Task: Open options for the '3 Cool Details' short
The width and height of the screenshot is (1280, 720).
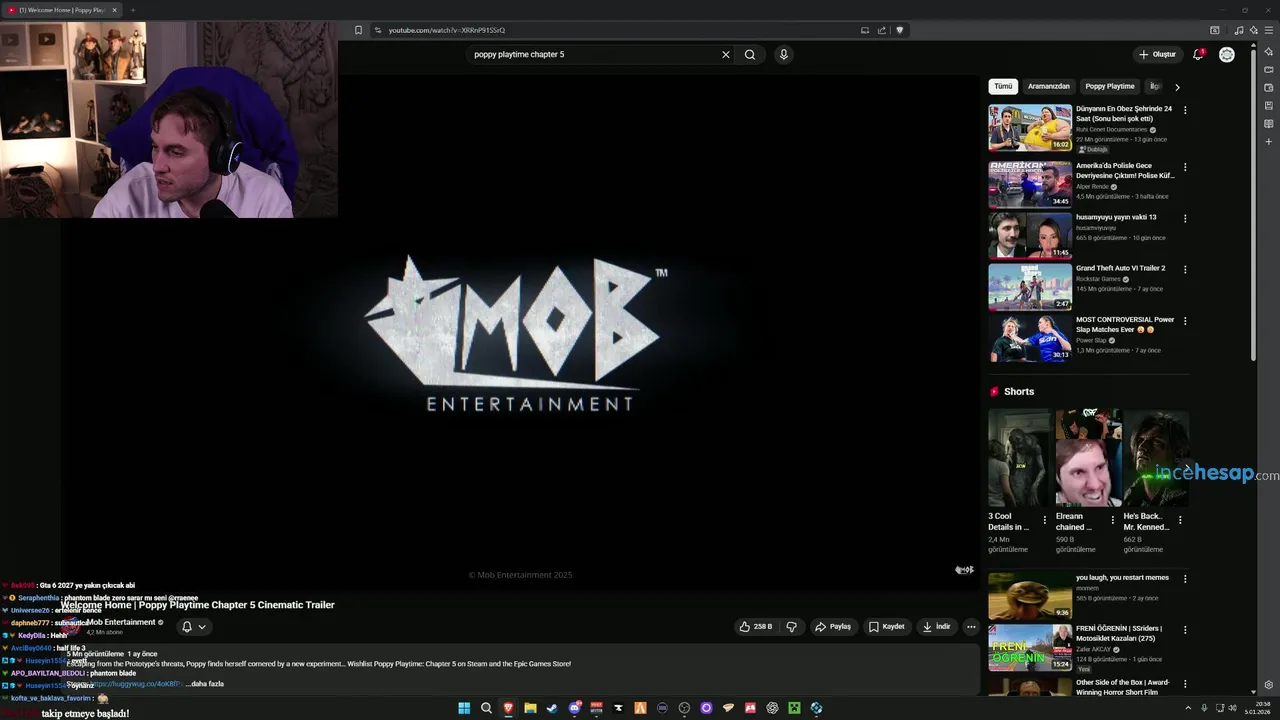Action: [1045, 520]
